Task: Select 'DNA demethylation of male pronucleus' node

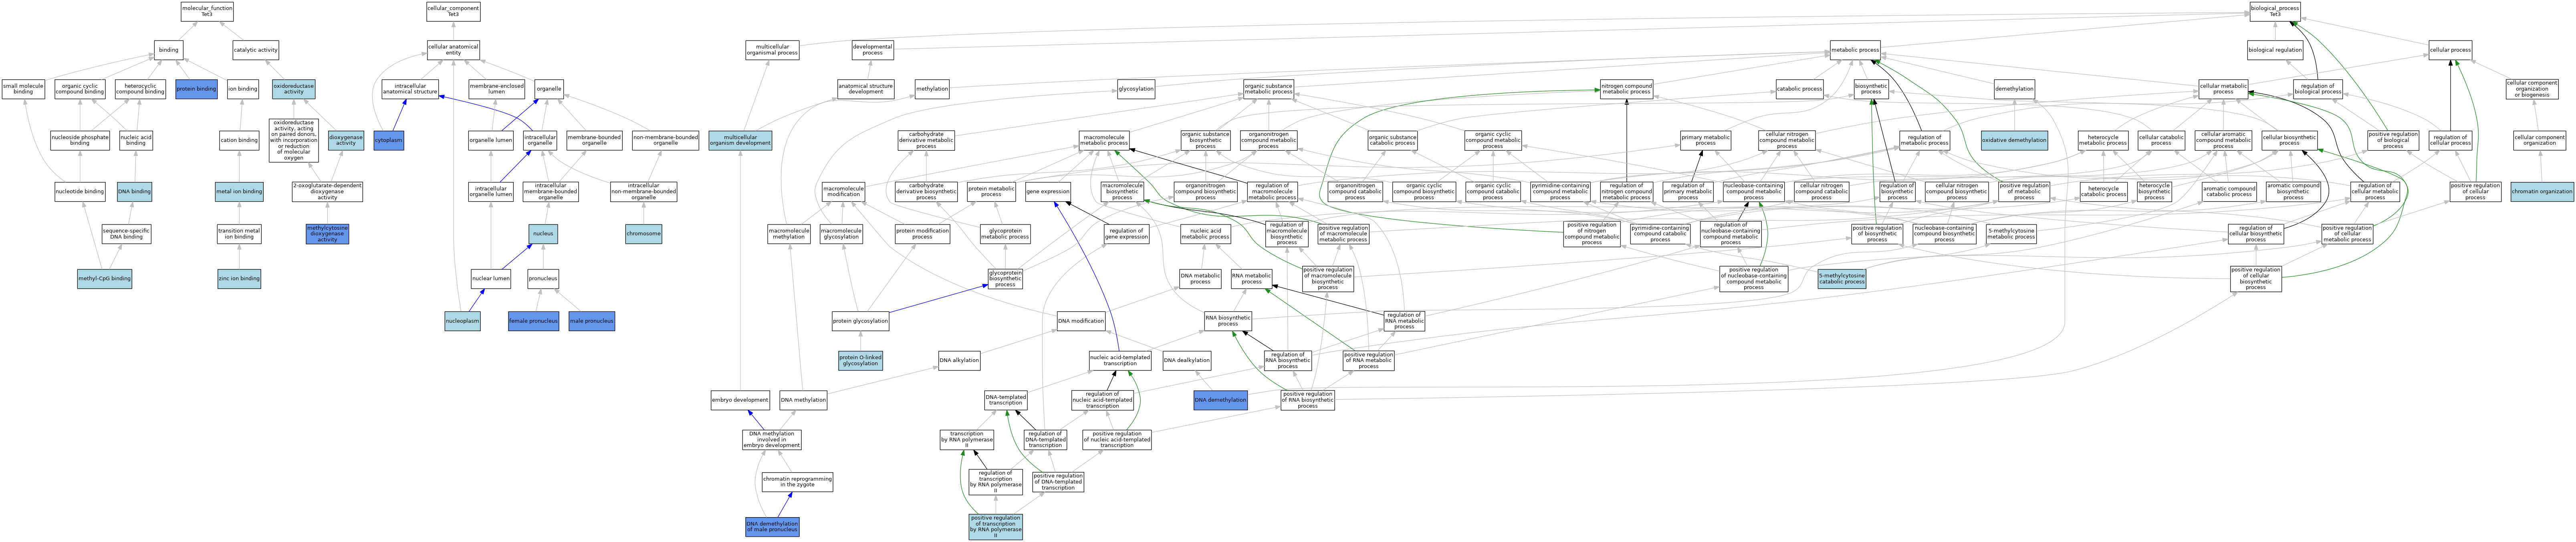Action: [772, 527]
